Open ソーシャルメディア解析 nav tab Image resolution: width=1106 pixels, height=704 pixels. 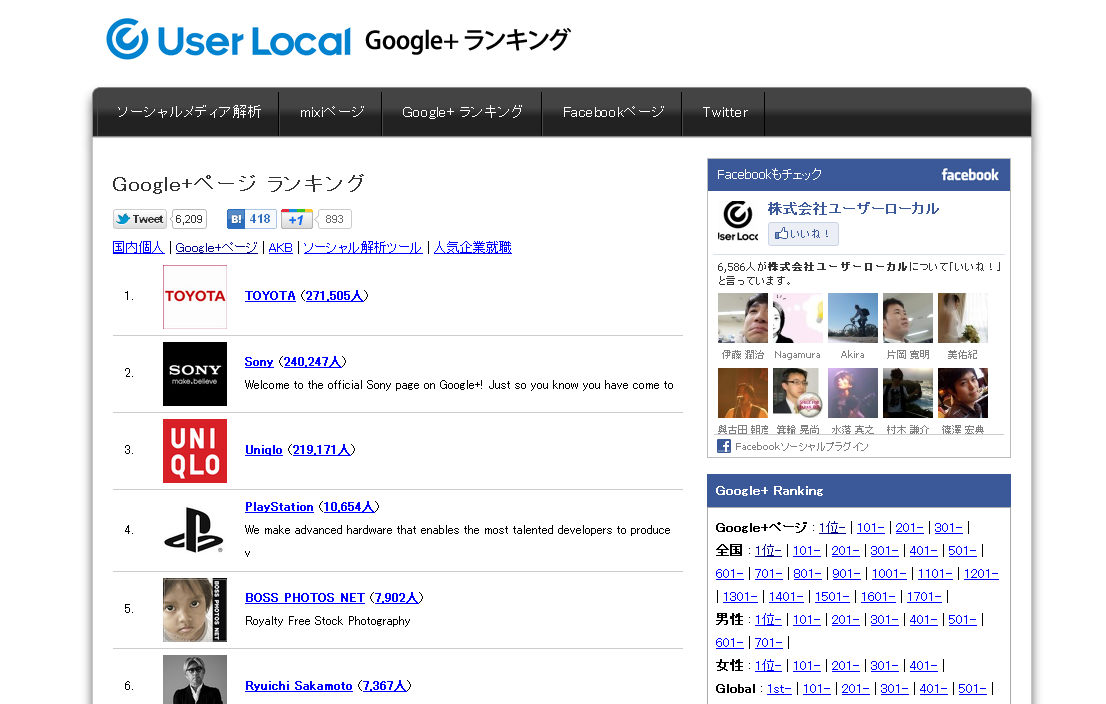pos(188,112)
